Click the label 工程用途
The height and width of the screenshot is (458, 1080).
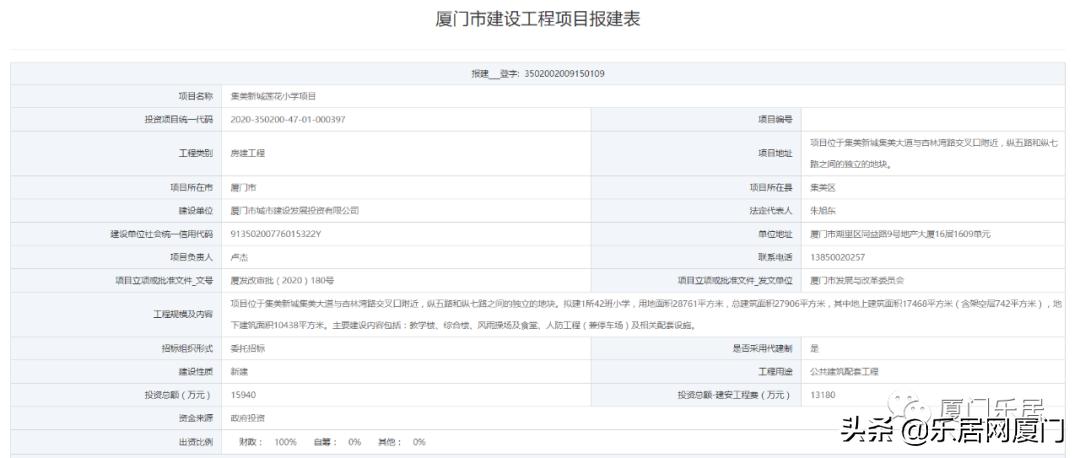tap(776, 371)
